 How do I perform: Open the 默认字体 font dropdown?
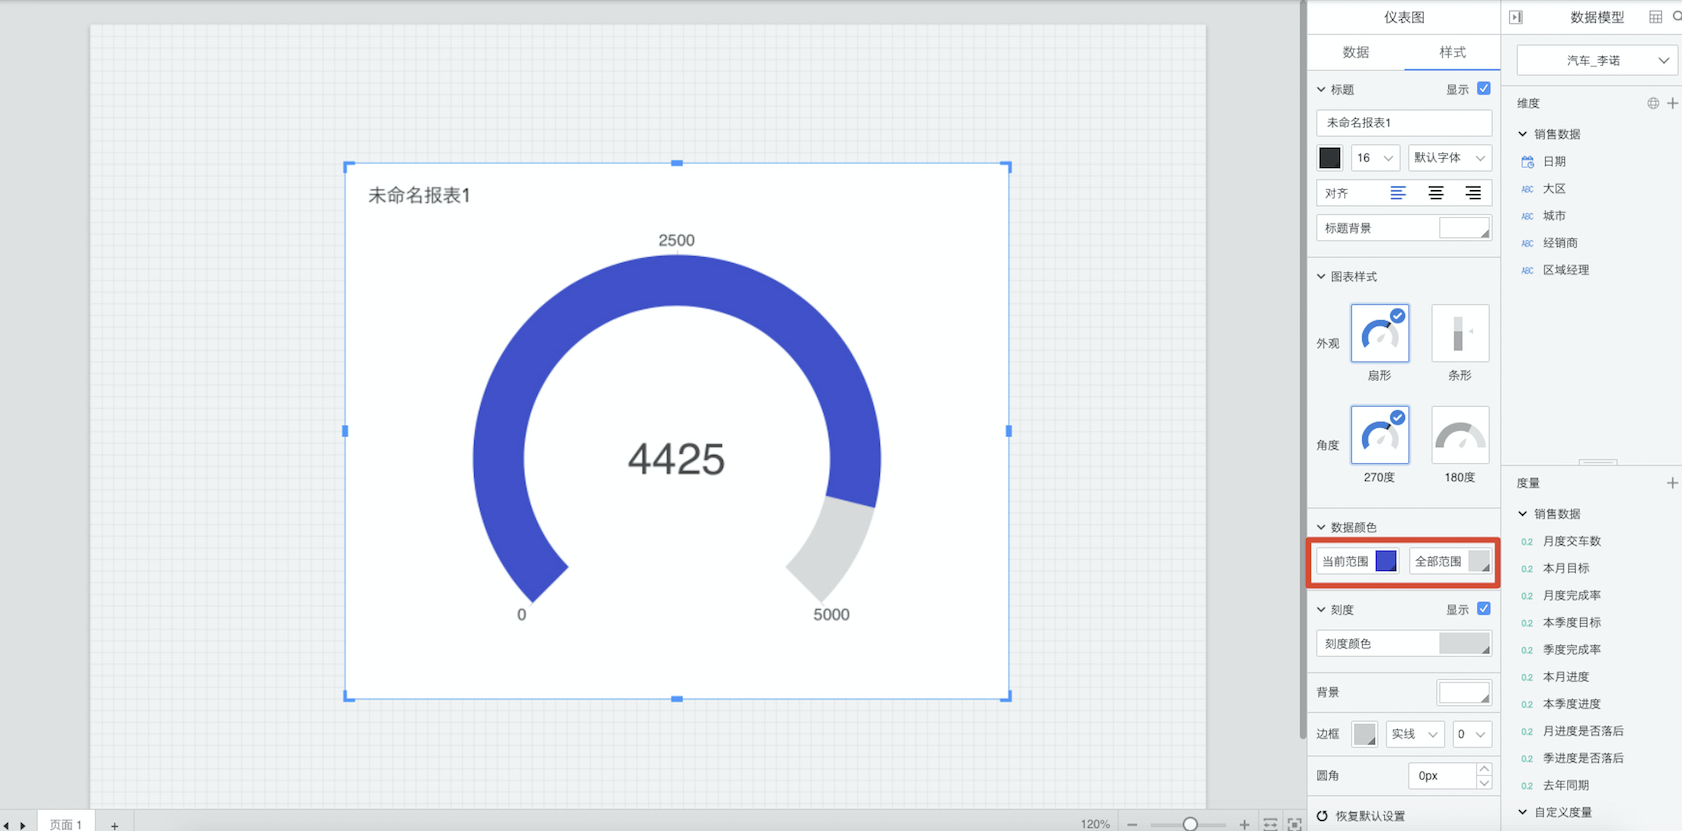1450,158
